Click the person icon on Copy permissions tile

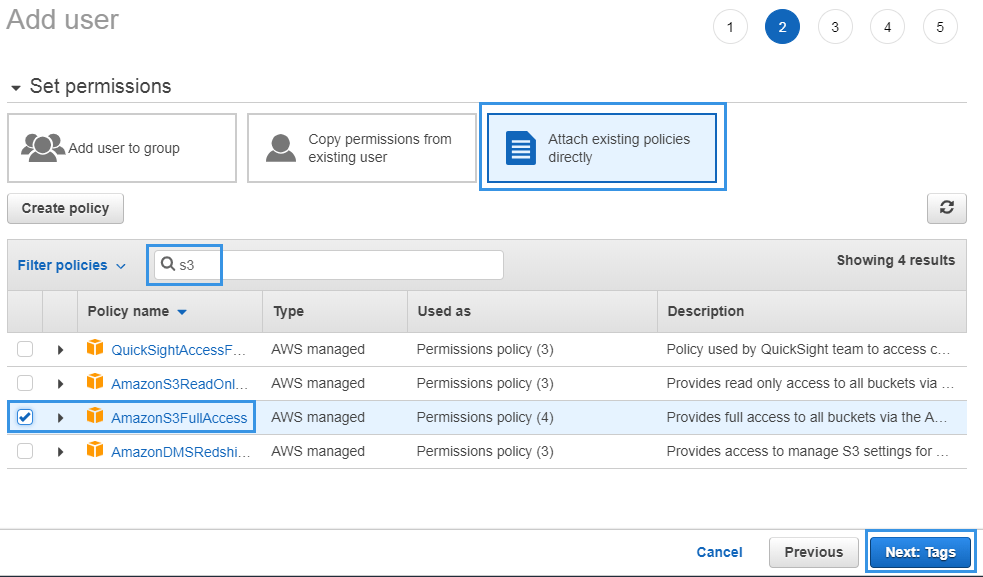(x=279, y=148)
